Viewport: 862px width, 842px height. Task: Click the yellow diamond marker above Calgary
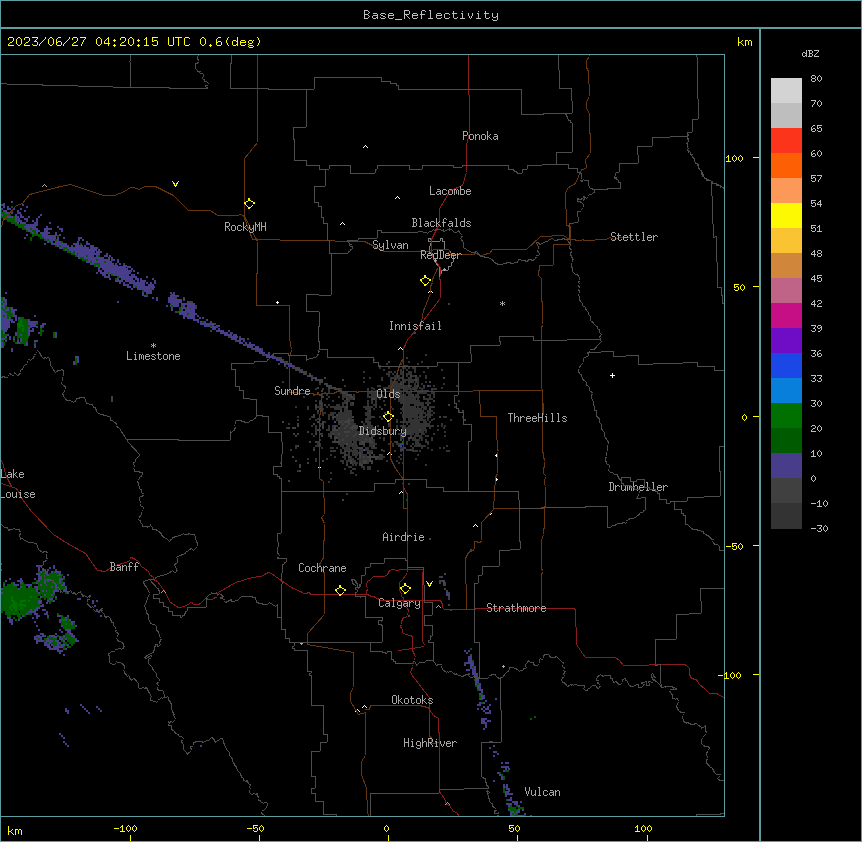click(x=405, y=589)
